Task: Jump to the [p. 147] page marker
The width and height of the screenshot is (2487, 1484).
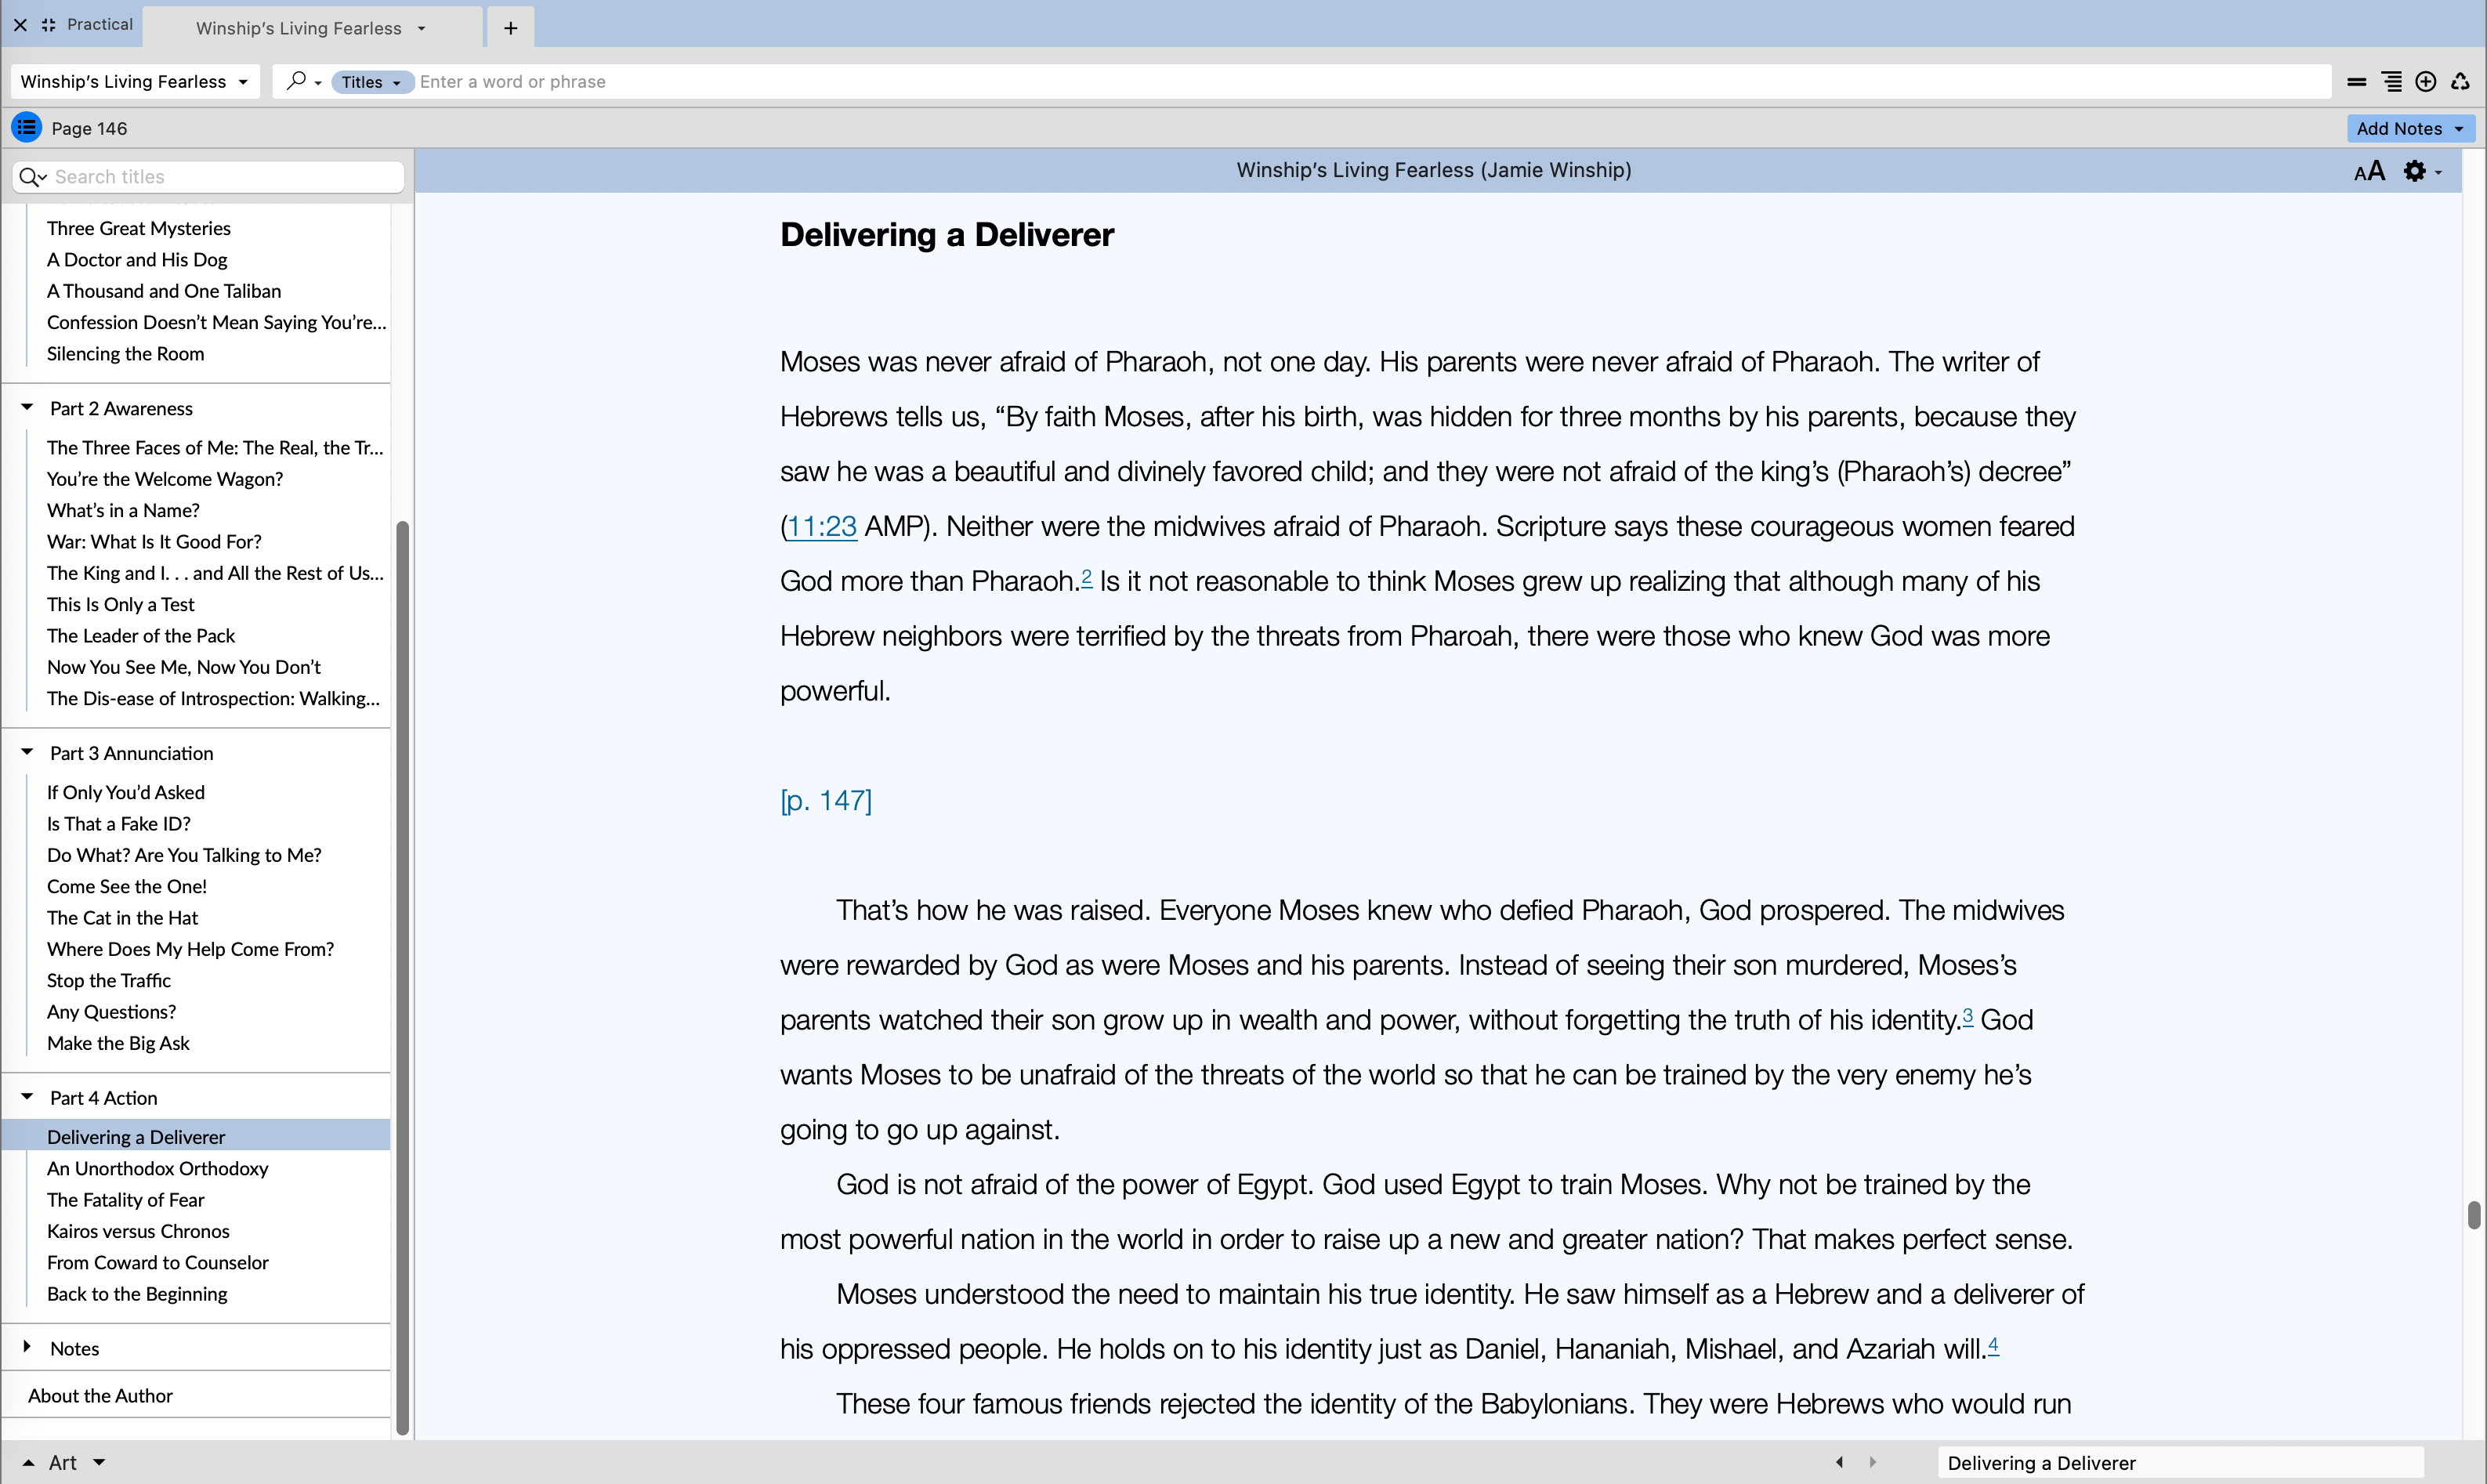Action: point(826,800)
